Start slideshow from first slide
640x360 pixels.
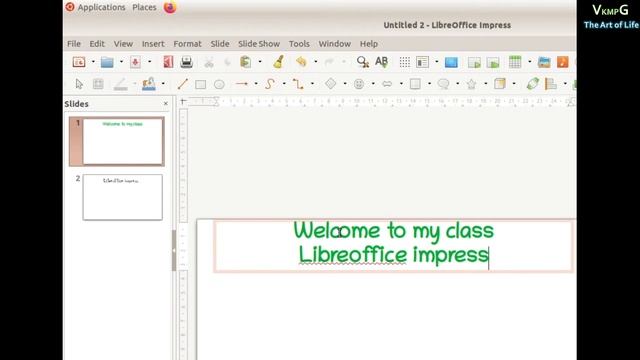[474, 62]
